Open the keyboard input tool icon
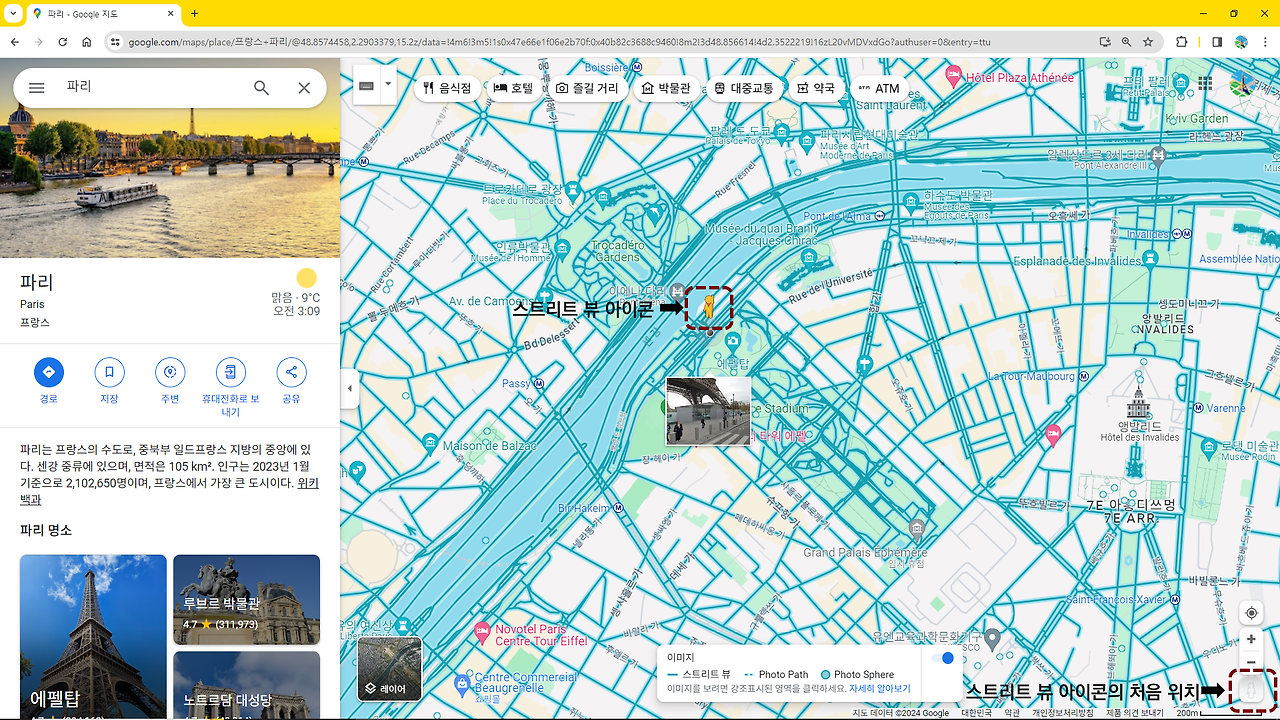The width and height of the screenshot is (1280, 720). 367,87
